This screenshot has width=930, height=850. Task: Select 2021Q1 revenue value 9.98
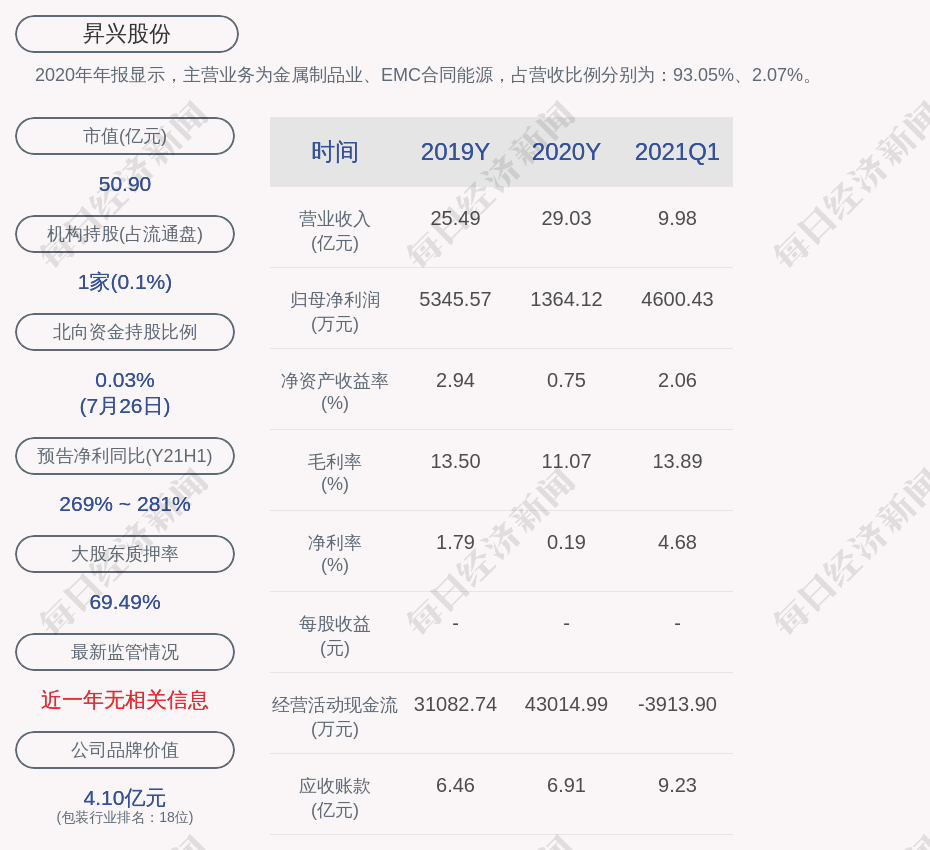pos(677,218)
